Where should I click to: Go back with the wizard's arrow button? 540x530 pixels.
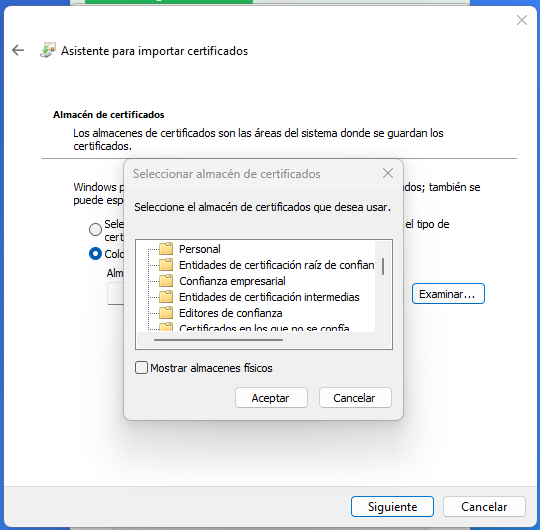coord(18,50)
